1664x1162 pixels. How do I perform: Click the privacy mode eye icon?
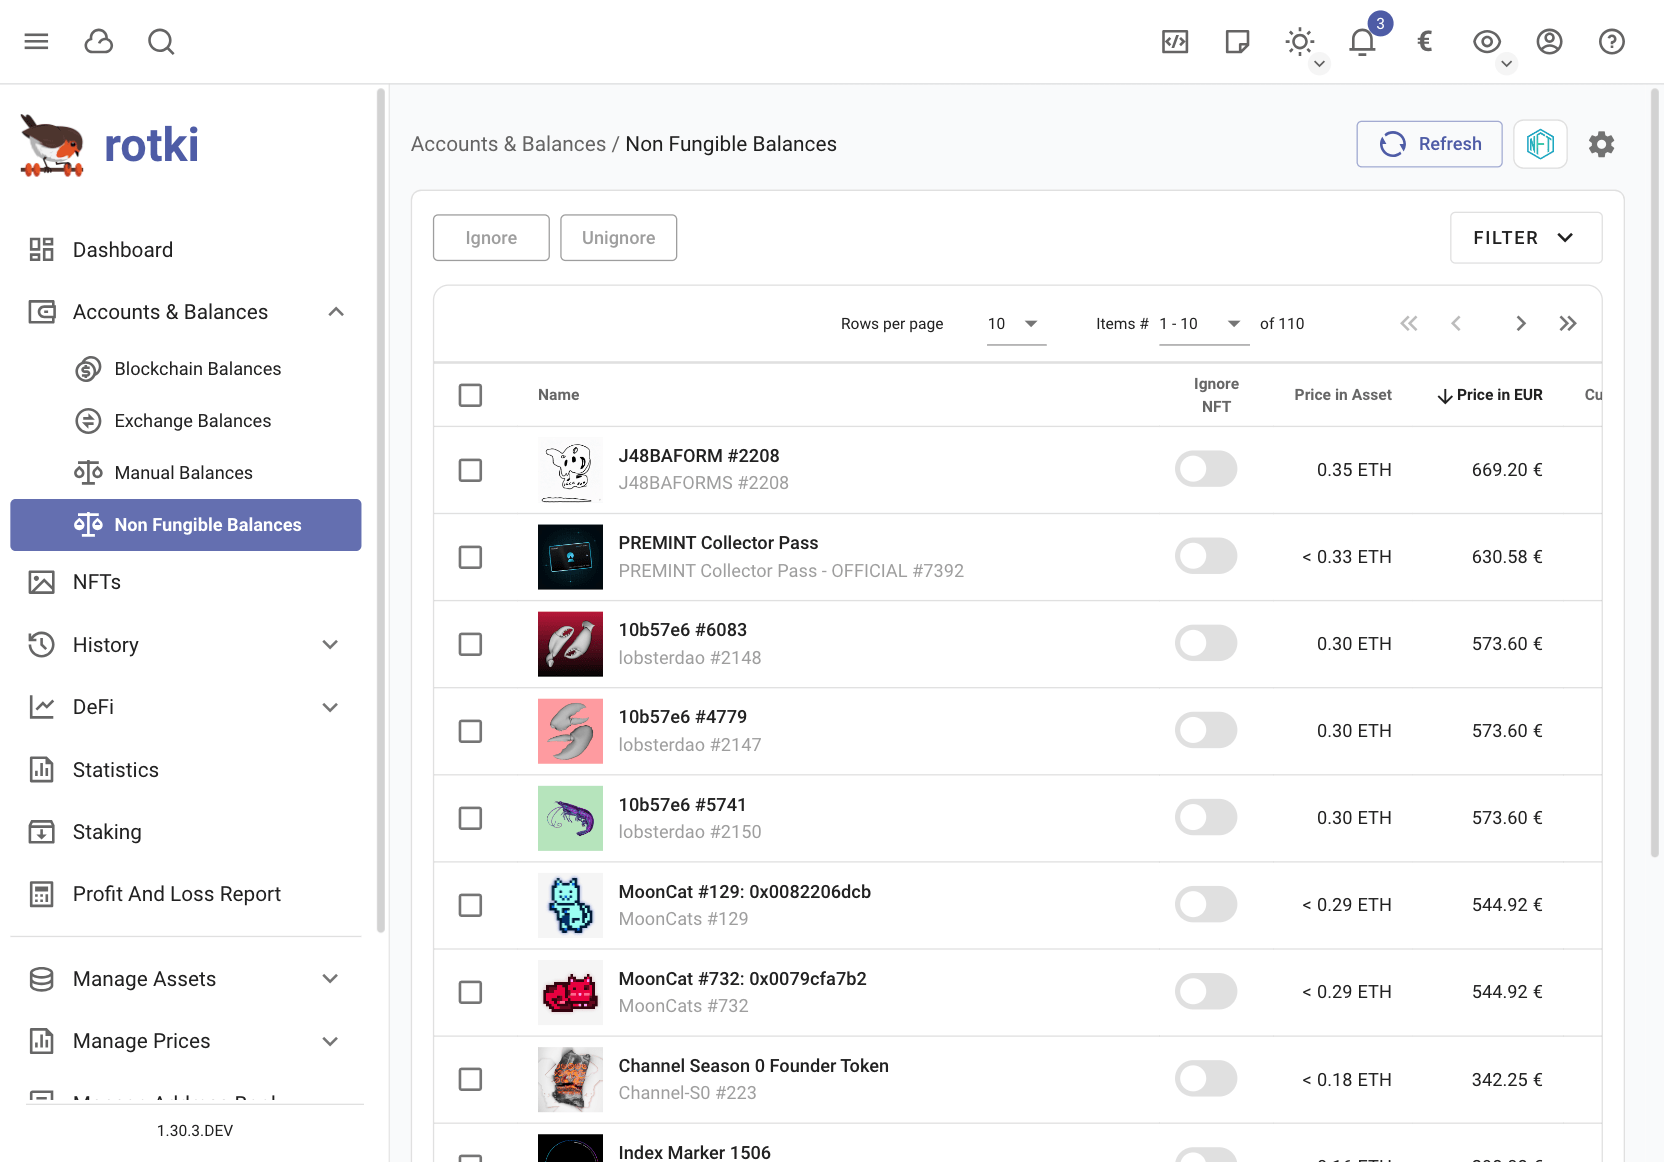tap(1487, 41)
